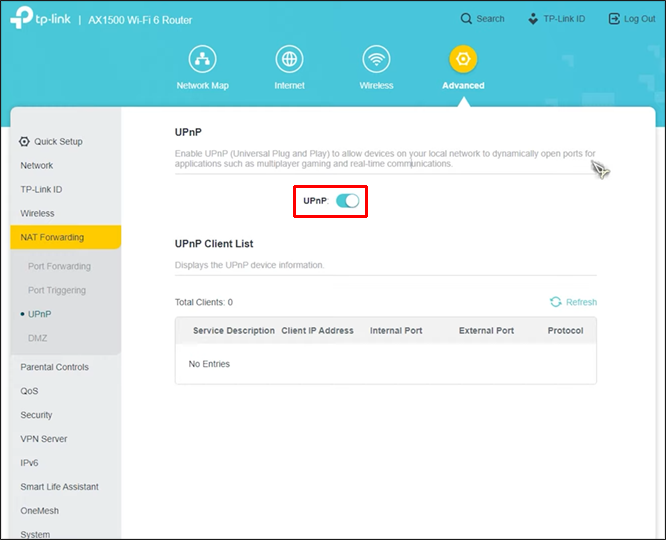The image size is (666, 540).
Task: Open Port Forwarding submenu item
Action: click(59, 266)
